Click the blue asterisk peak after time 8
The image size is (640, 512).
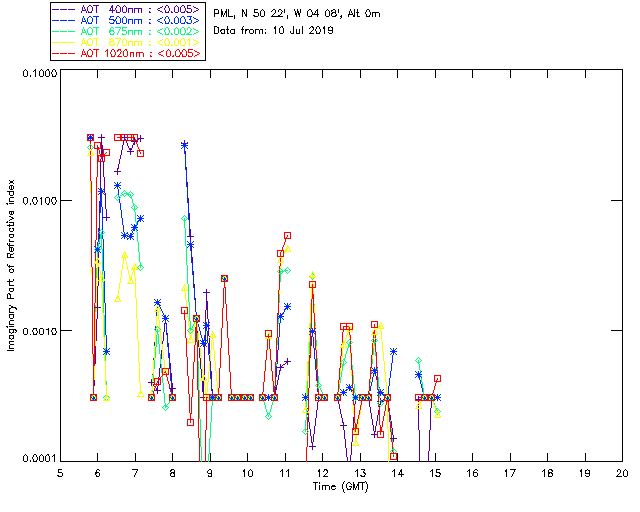coord(185,145)
